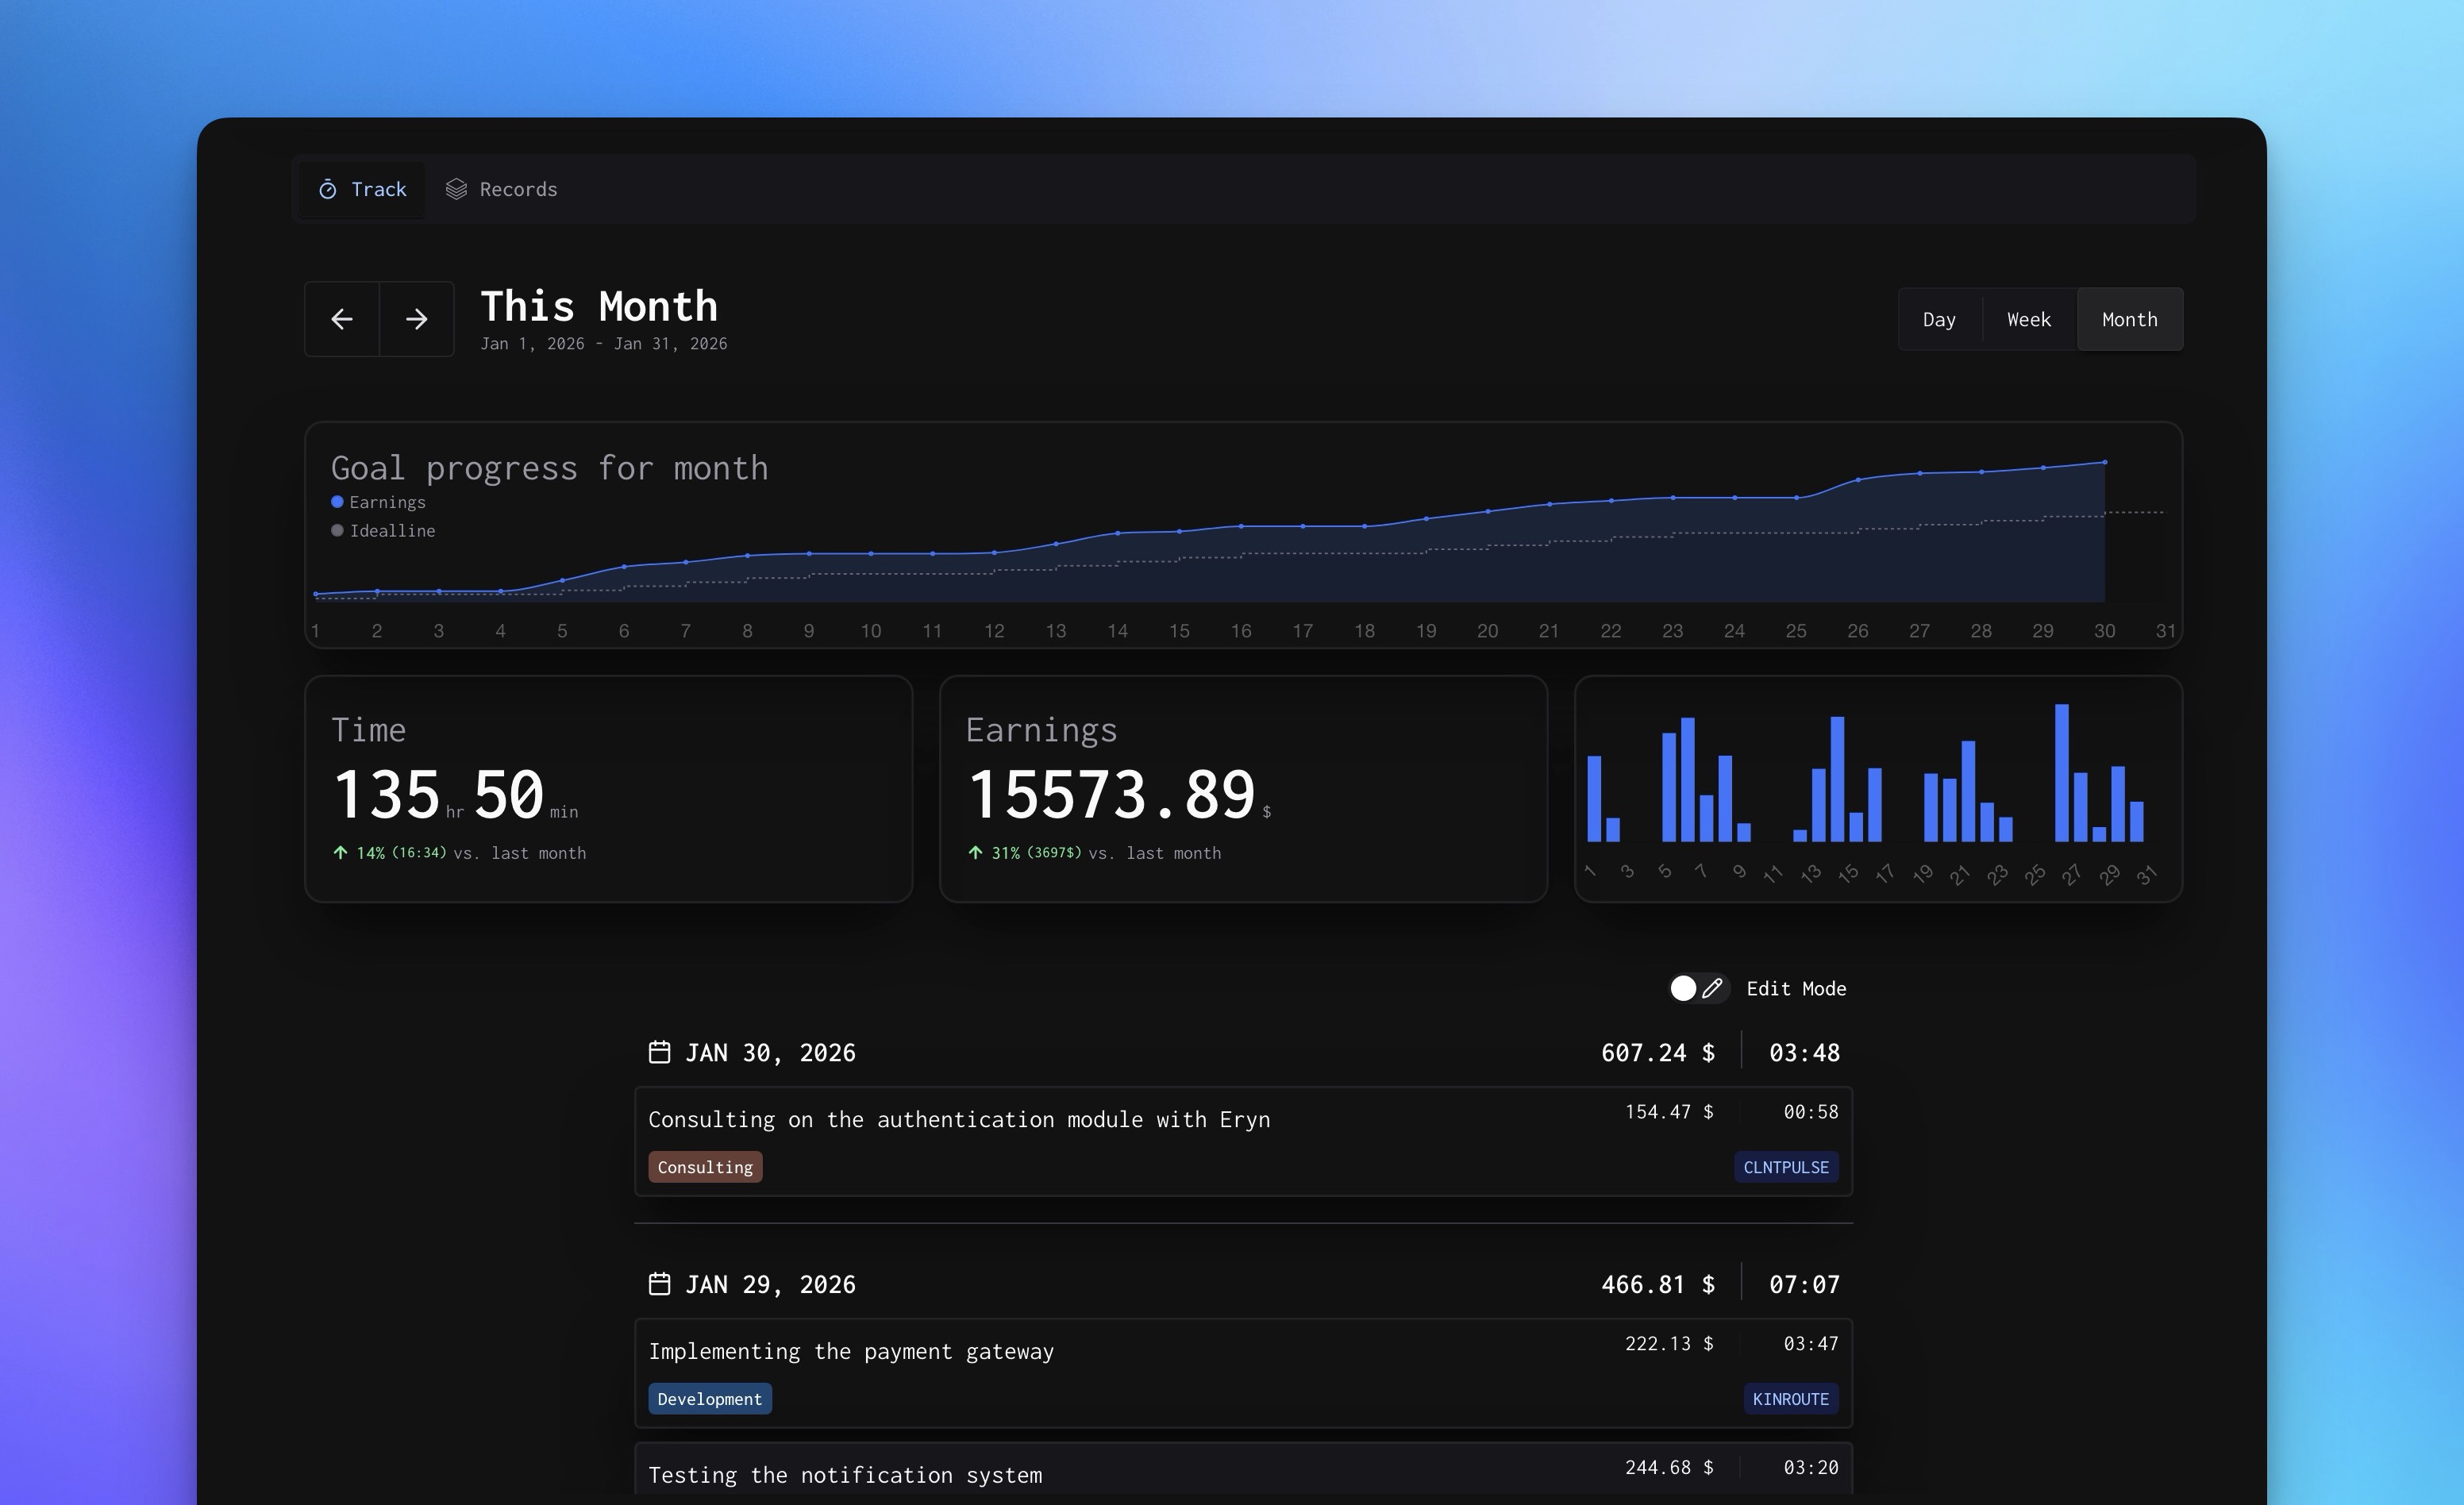2464x1505 pixels.
Task: Switch to the Records tab
Action: click(517, 188)
